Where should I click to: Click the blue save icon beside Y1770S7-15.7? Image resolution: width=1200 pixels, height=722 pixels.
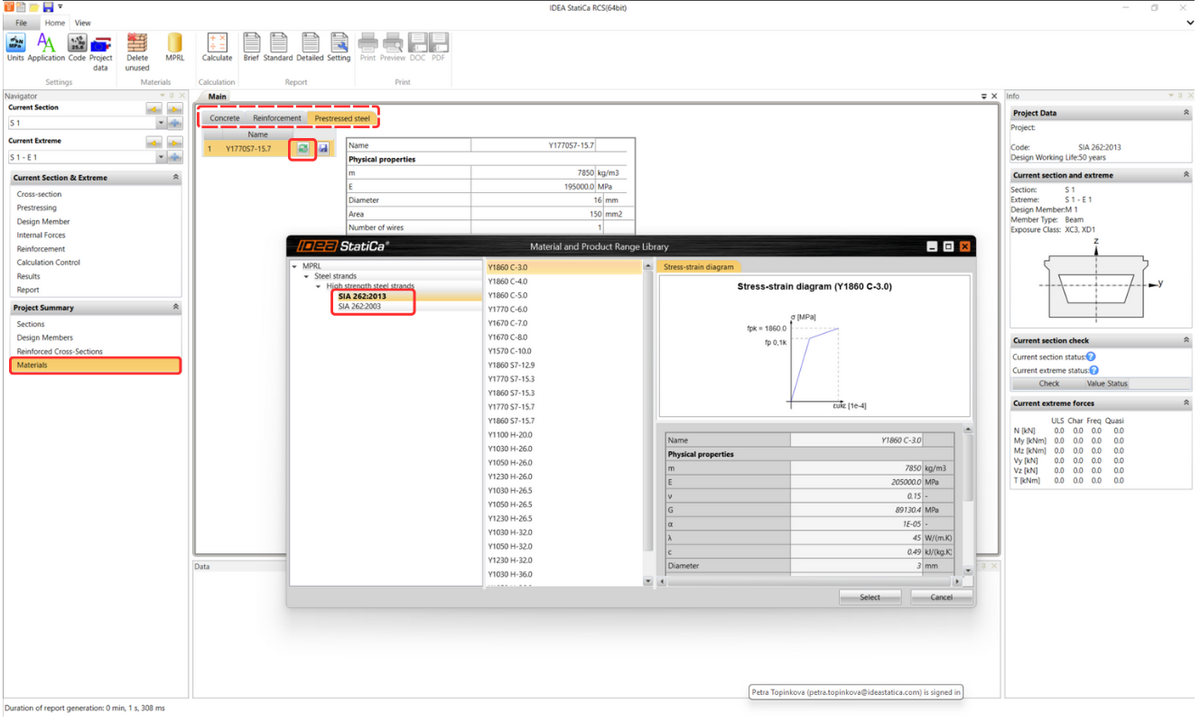click(323, 147)
